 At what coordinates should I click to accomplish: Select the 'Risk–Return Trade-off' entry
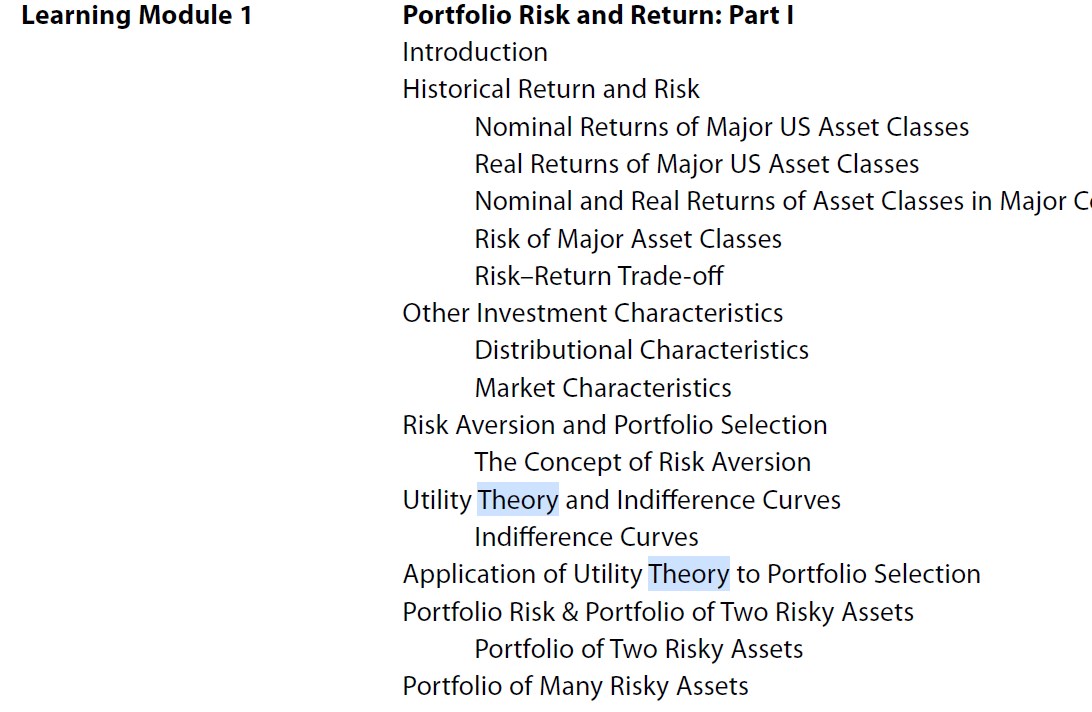click(599, 277)
